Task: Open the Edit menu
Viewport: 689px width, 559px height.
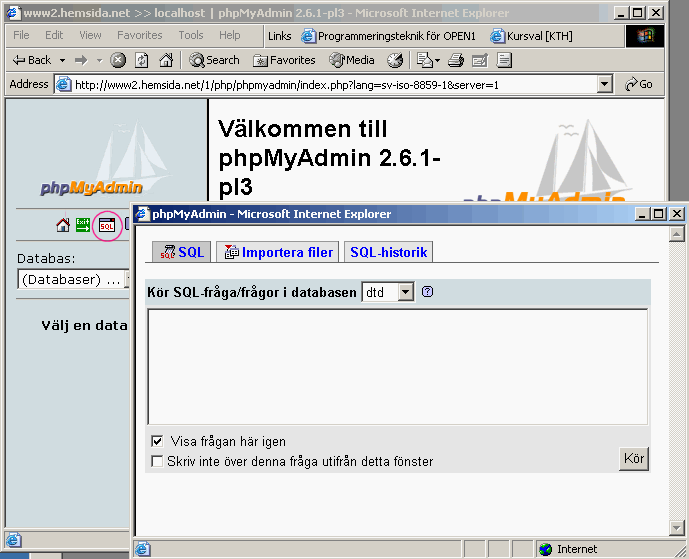Action: click(54, 35)
